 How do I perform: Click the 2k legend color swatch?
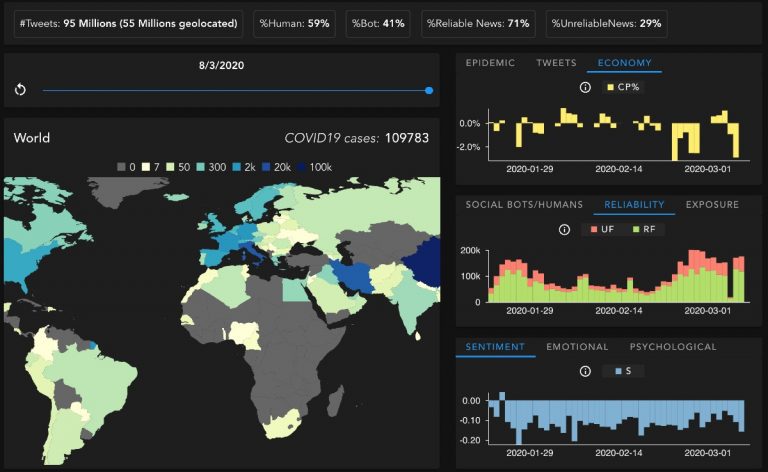pyautogui.click(x=237, y=166)
